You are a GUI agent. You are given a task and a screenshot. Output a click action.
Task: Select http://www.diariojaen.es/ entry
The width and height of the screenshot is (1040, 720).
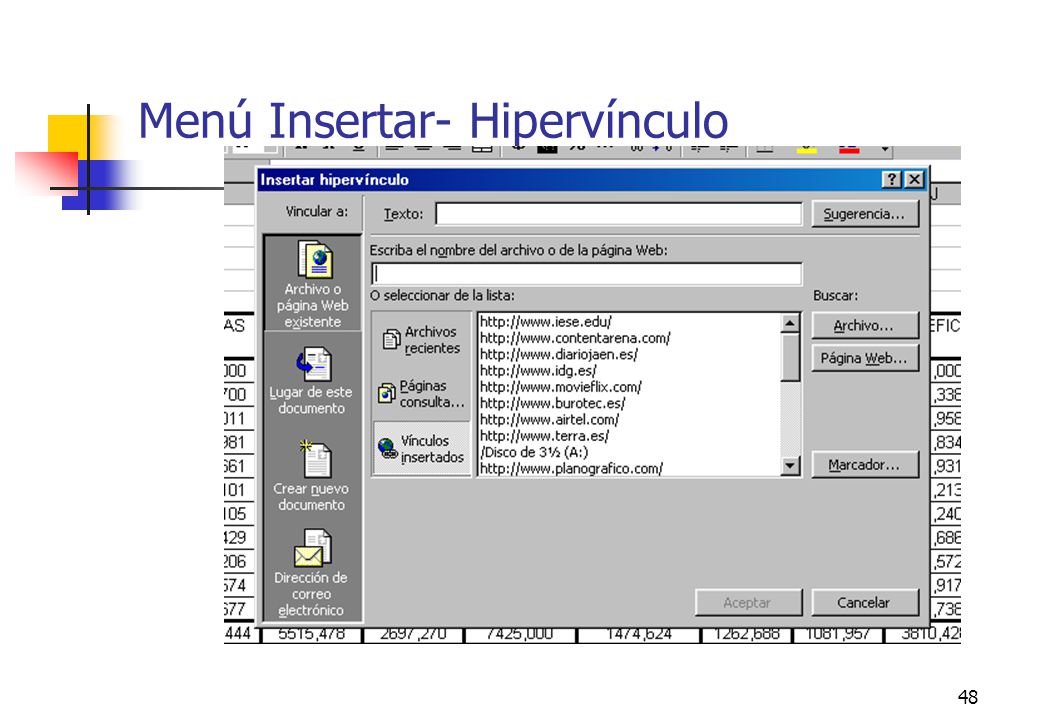point(558,354)
